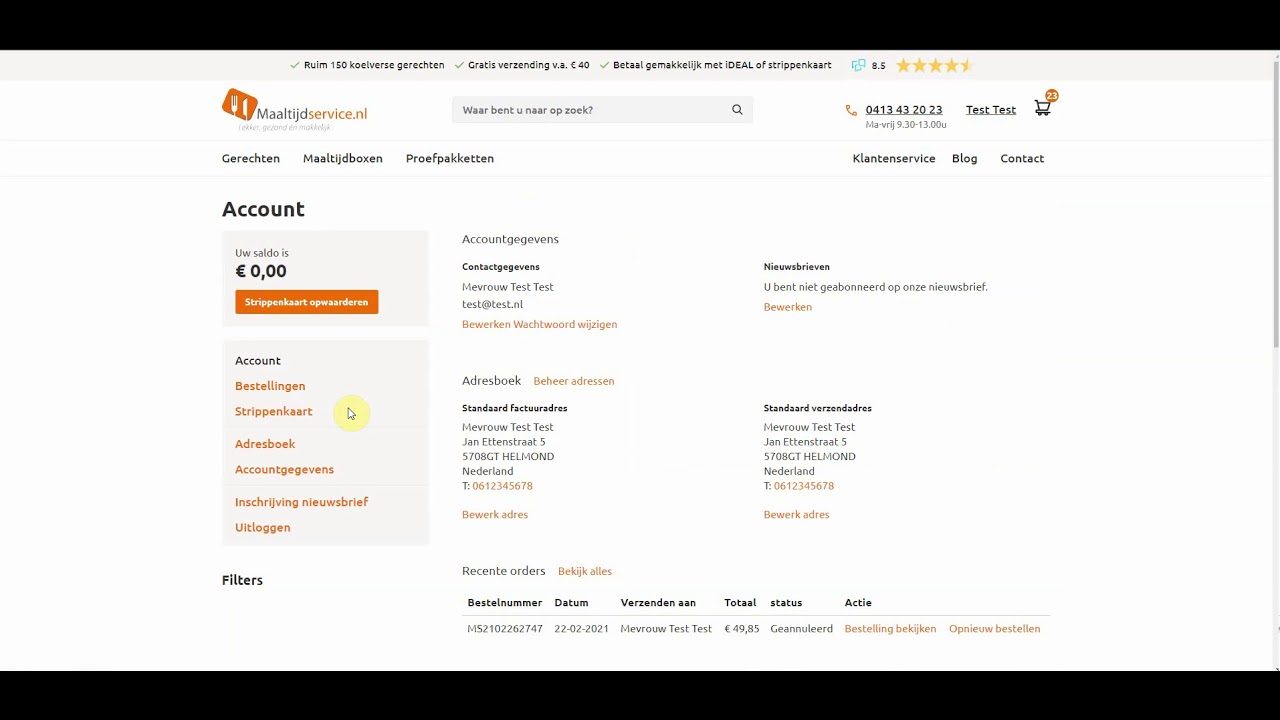Open Accountgegevens in the sidebar
1280x720 pixels.
(285, 469)
